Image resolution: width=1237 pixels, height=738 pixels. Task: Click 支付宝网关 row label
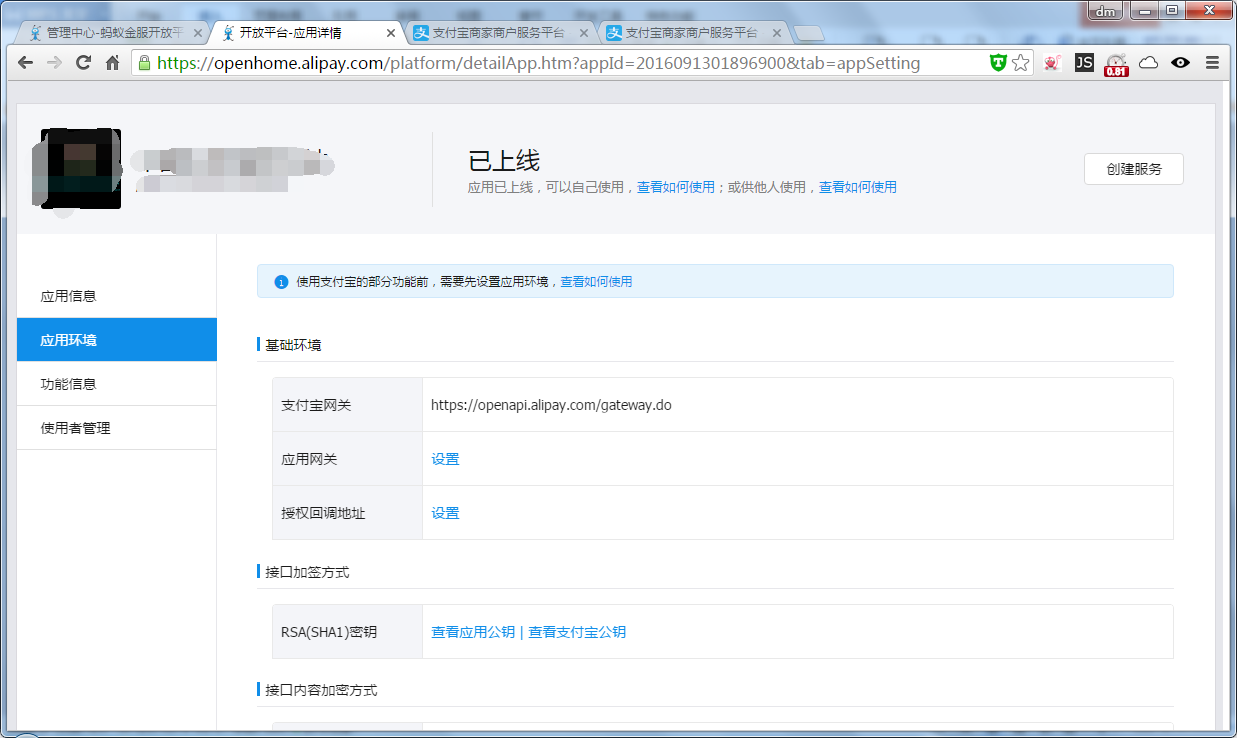316,405
